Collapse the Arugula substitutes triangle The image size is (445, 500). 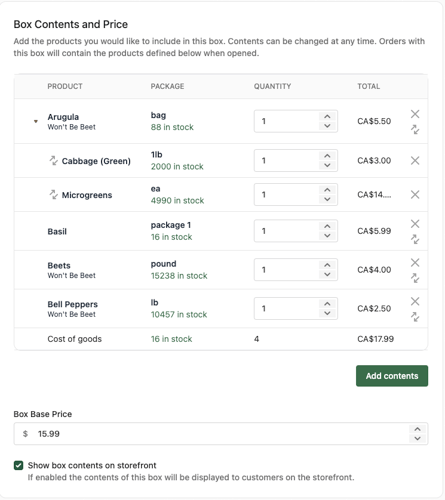[36, 121]
